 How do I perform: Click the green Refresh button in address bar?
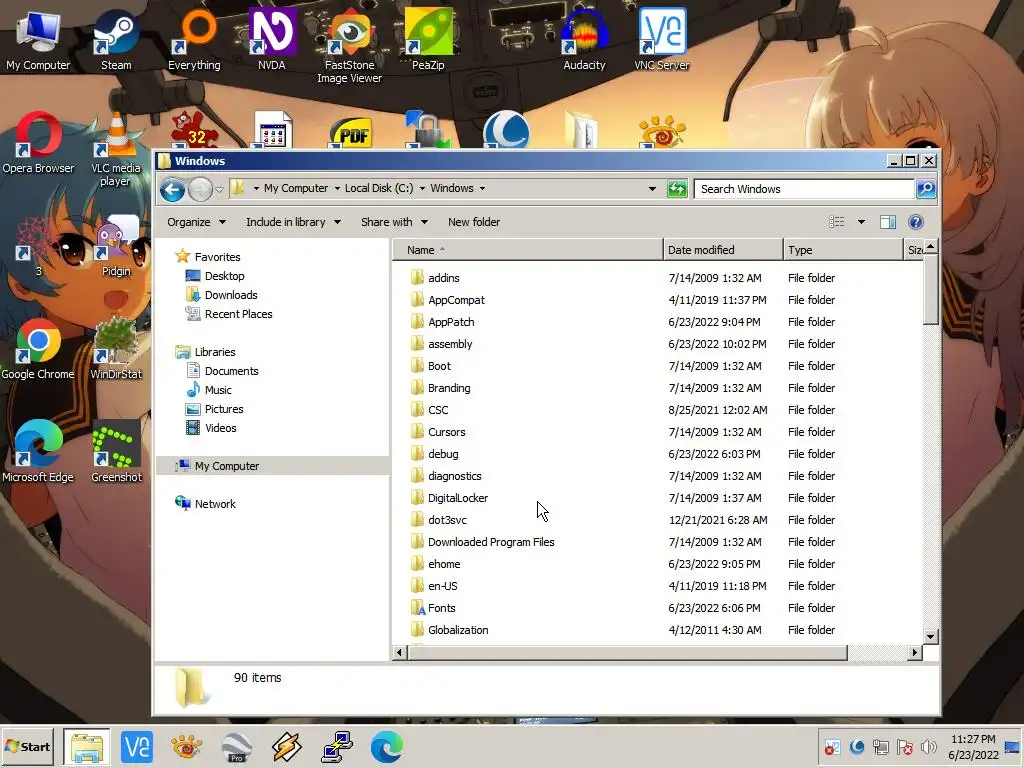pos(677,189)
